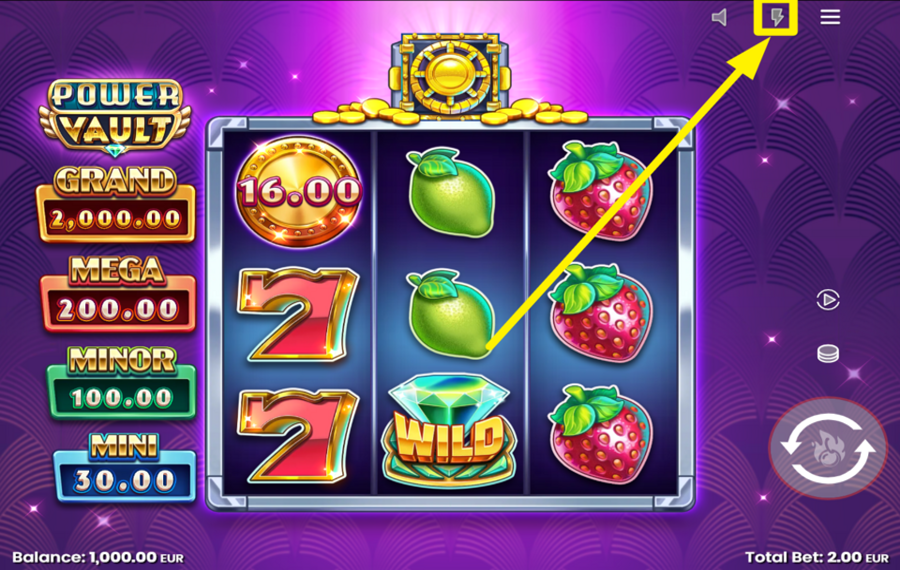The image size is (900, 570).
Task: Select the GRAND 2,000.00 jackpot panel
Action: [116, 204]
